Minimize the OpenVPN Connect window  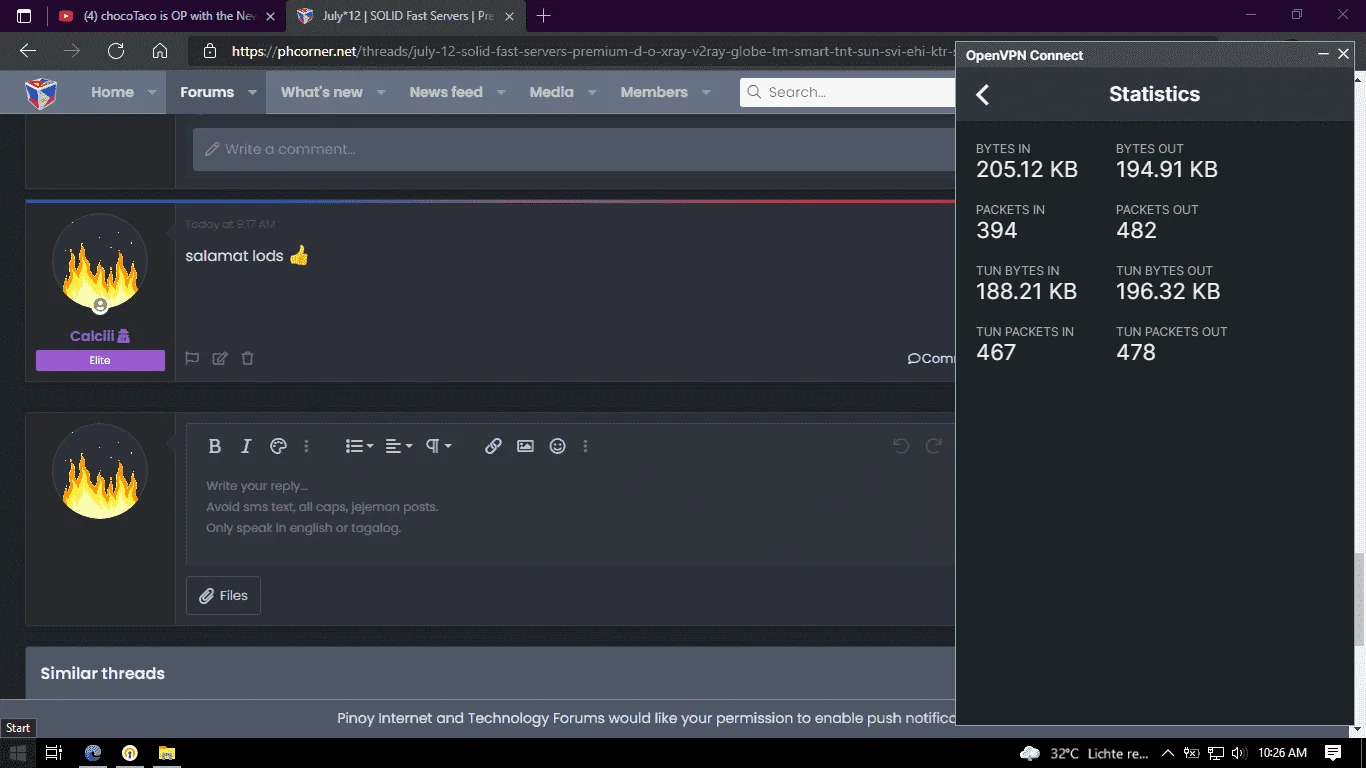pyautogui.click(x=1323, y=55)
